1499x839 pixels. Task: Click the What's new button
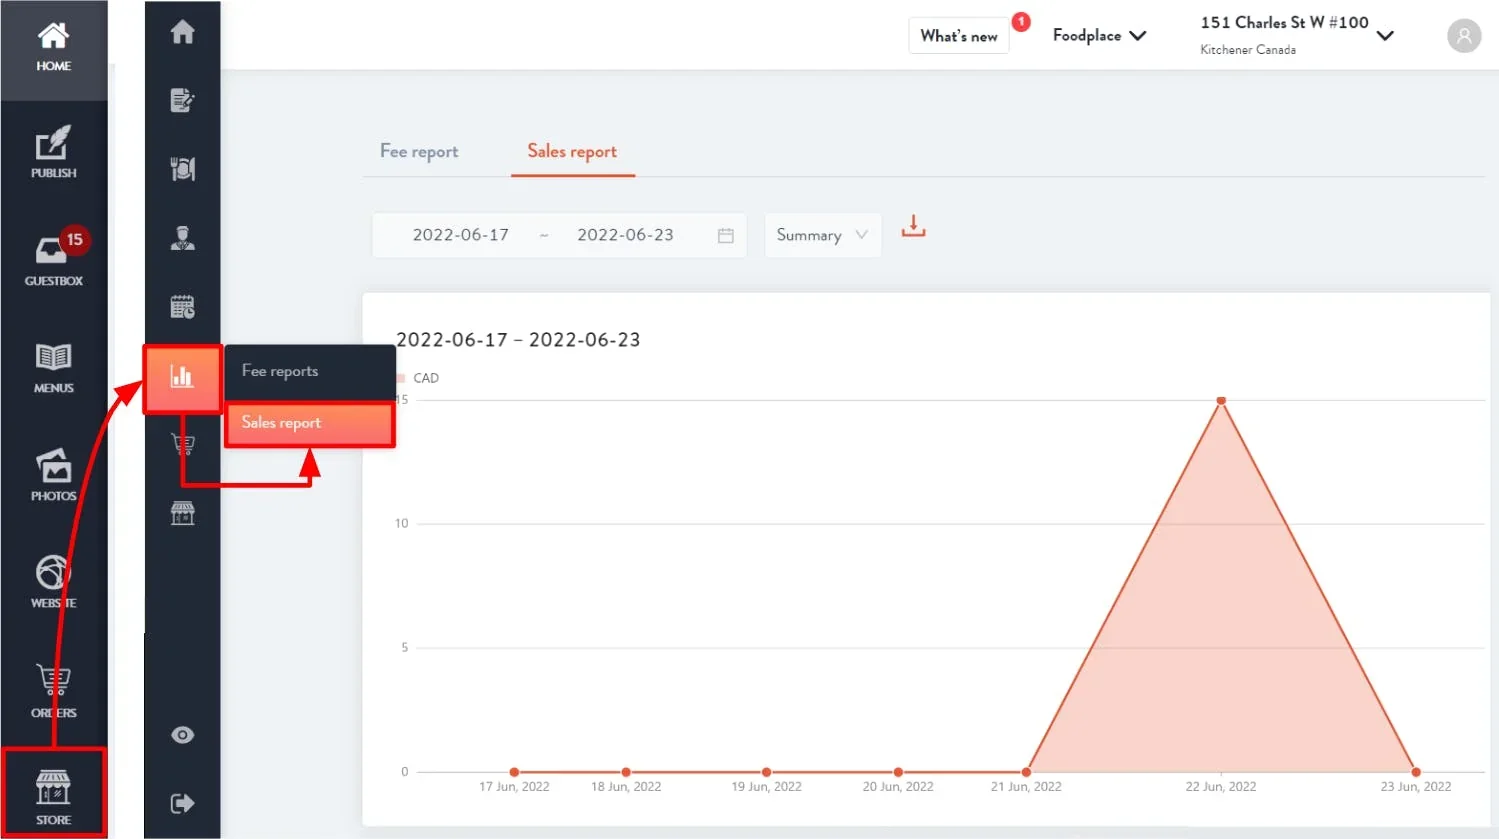point(959,36)
